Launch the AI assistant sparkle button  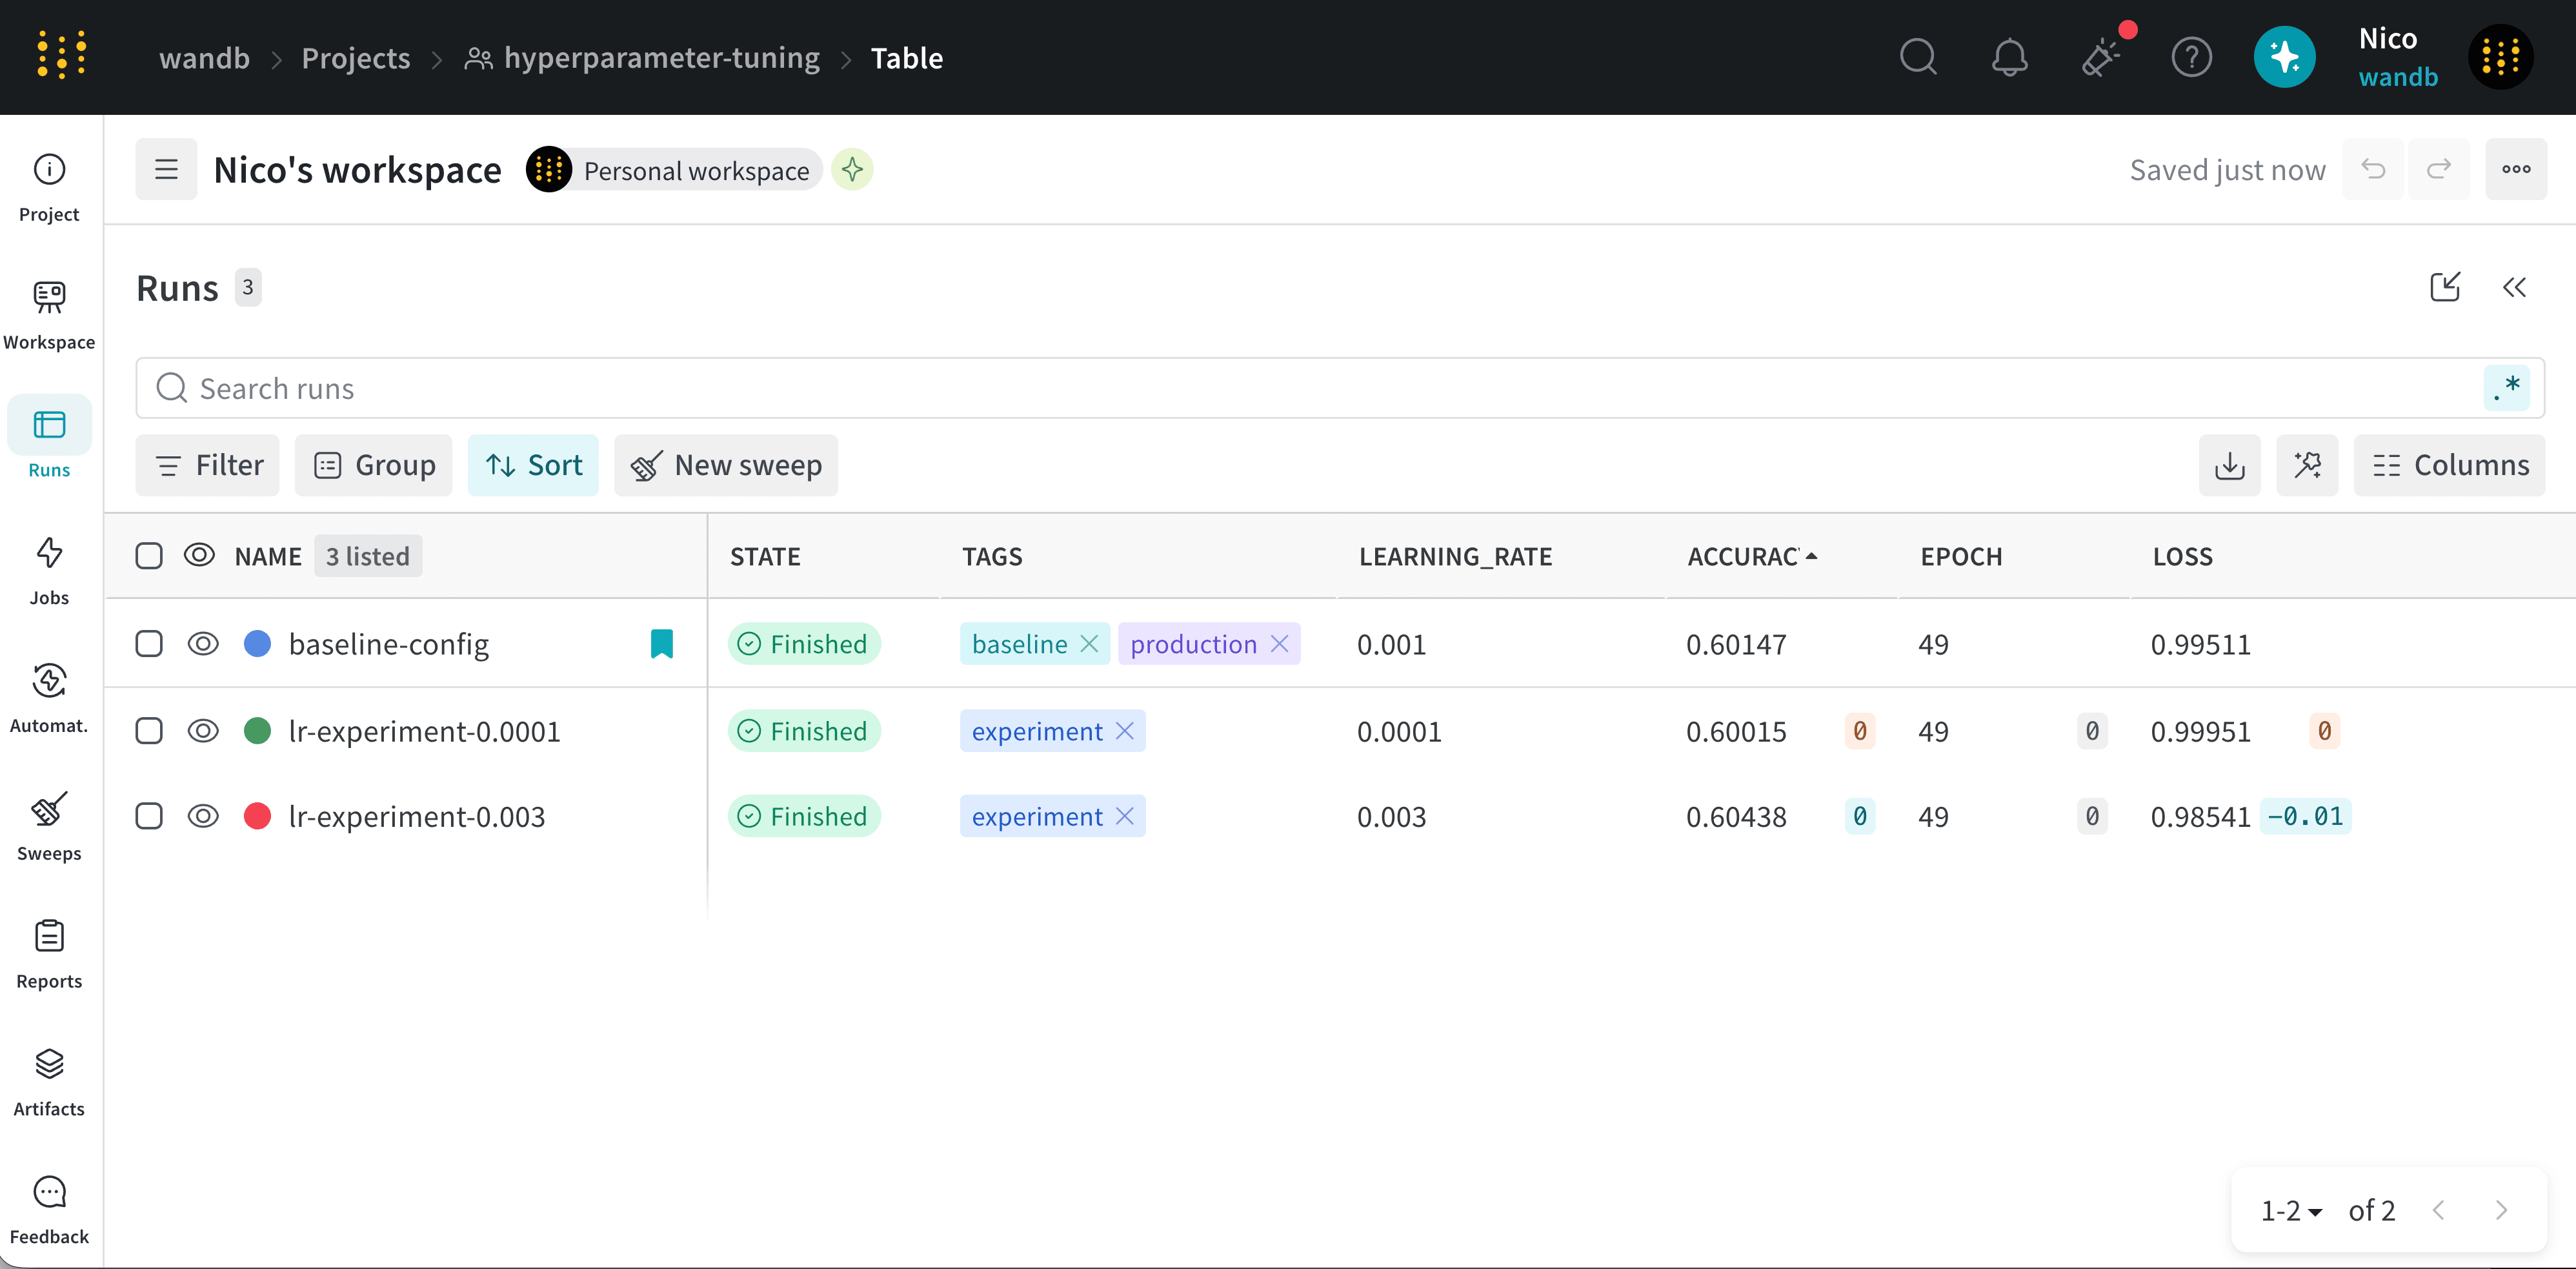click(x=2284, y=57)
